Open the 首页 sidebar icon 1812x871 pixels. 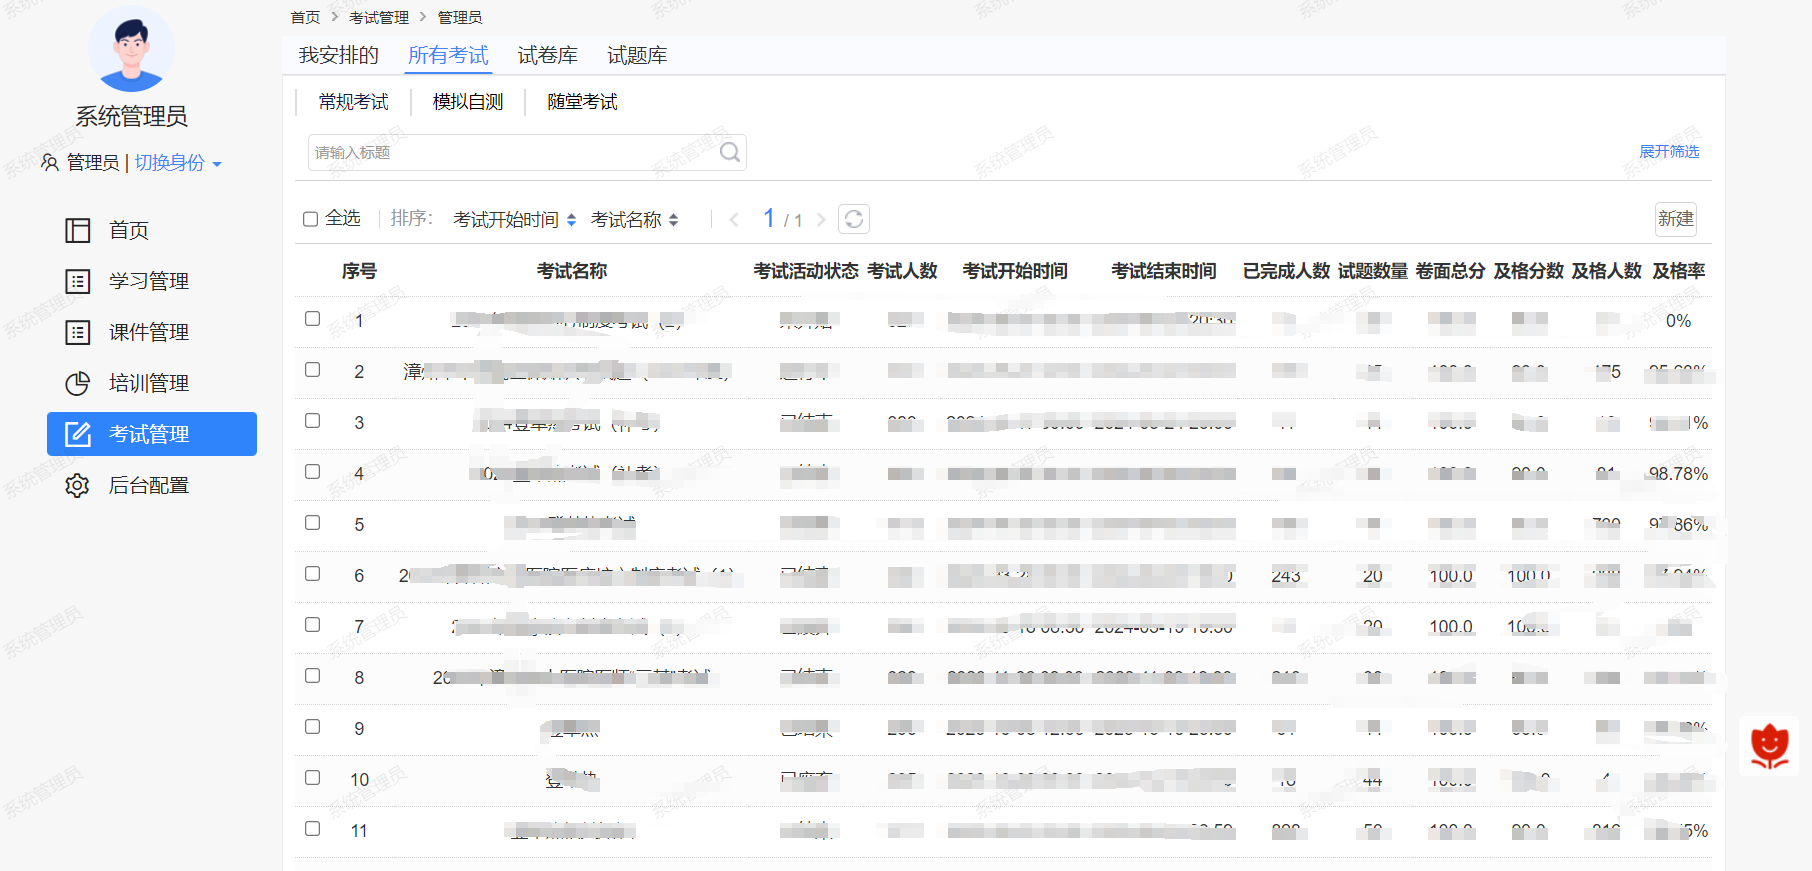coord(78,231)
